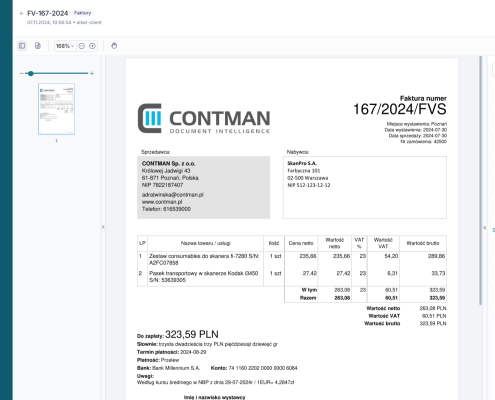The width and height of the screenshot is (495, 400).
Task: Click the document viewer vertical scrollbar
Action: [x=480, y=180]
